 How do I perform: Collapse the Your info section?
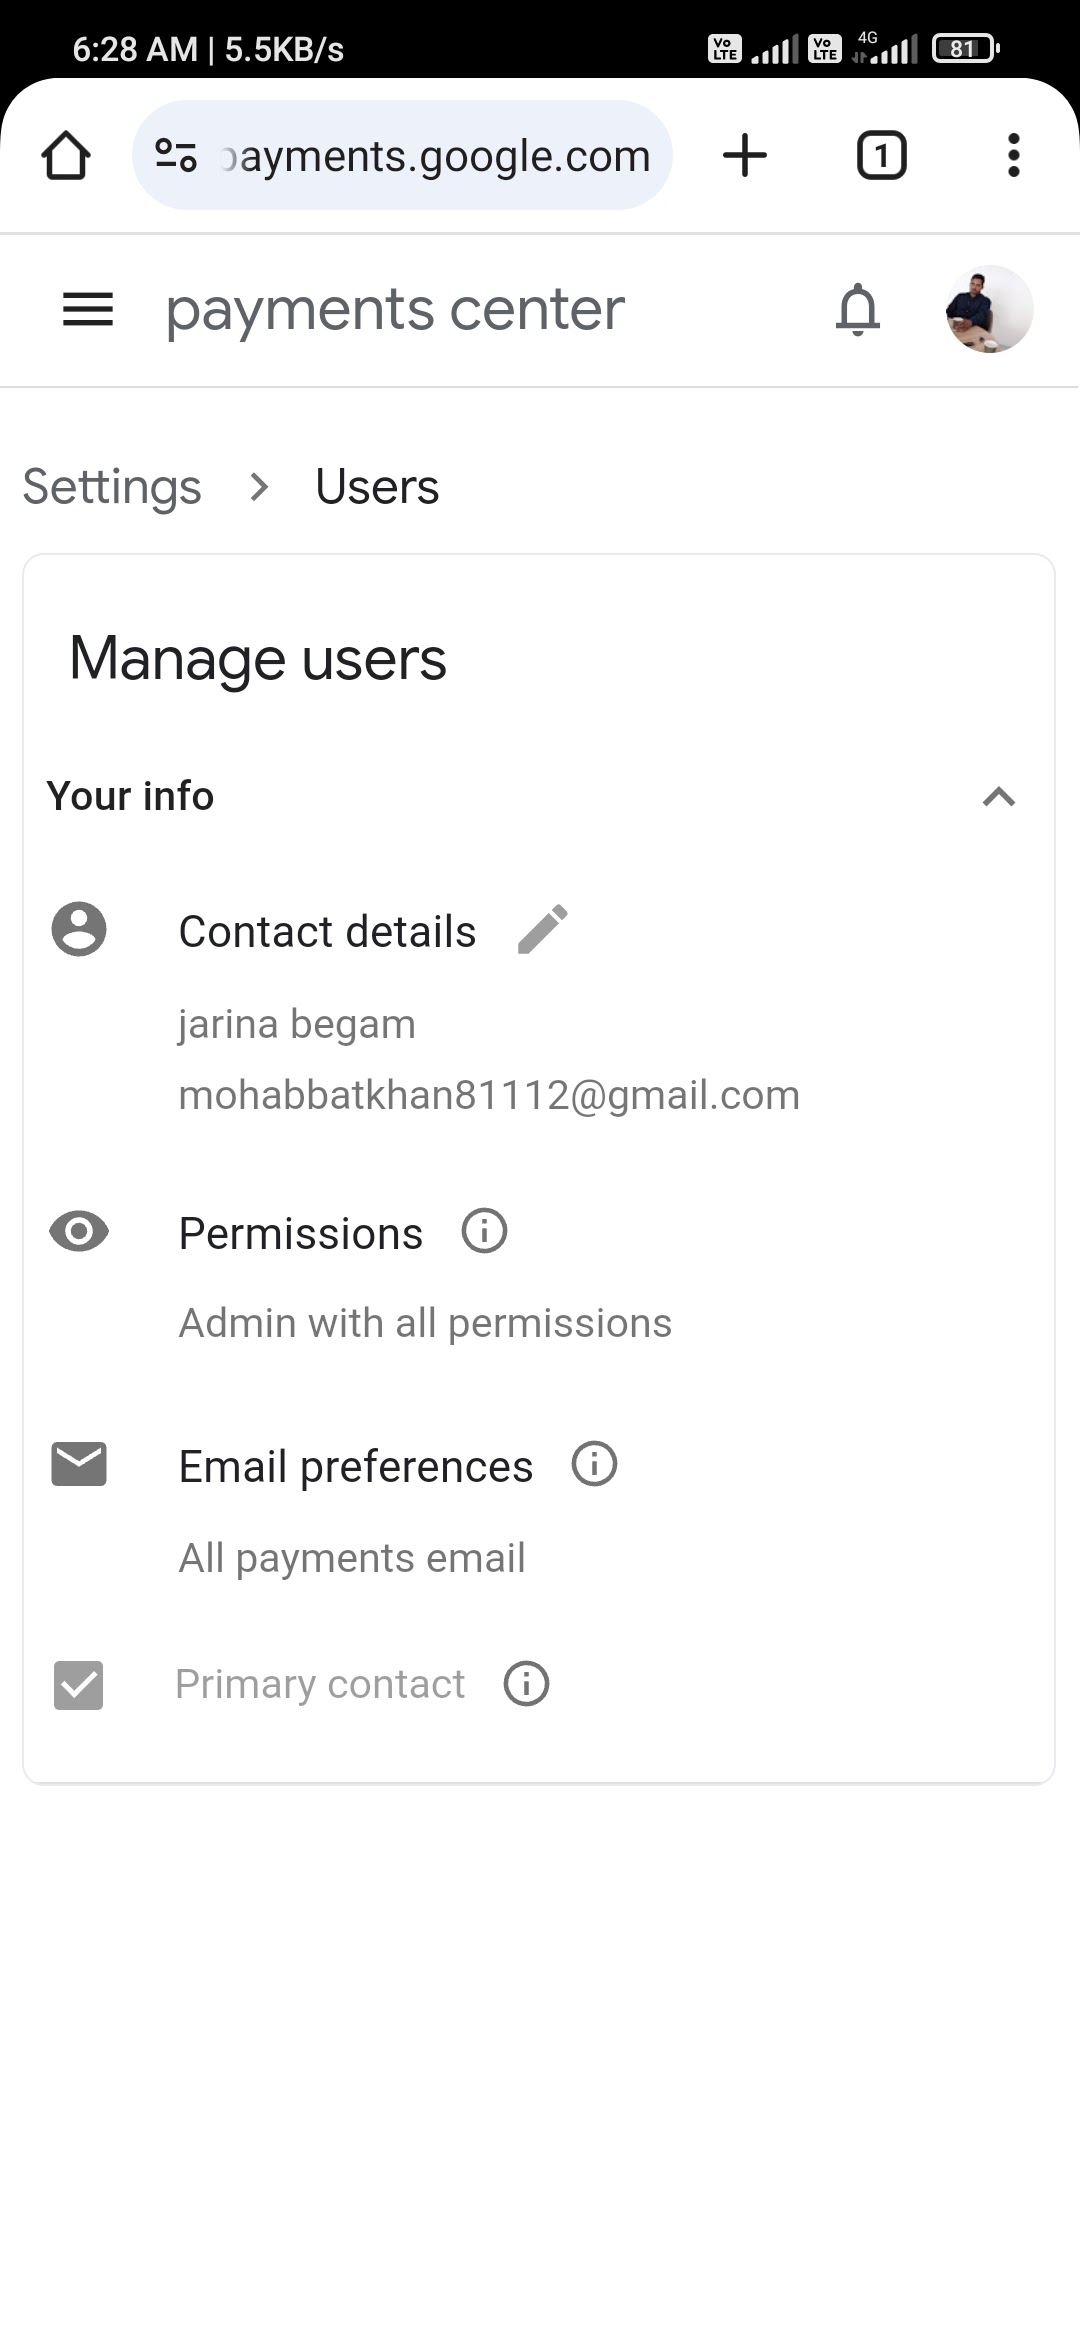coord(998,797)
